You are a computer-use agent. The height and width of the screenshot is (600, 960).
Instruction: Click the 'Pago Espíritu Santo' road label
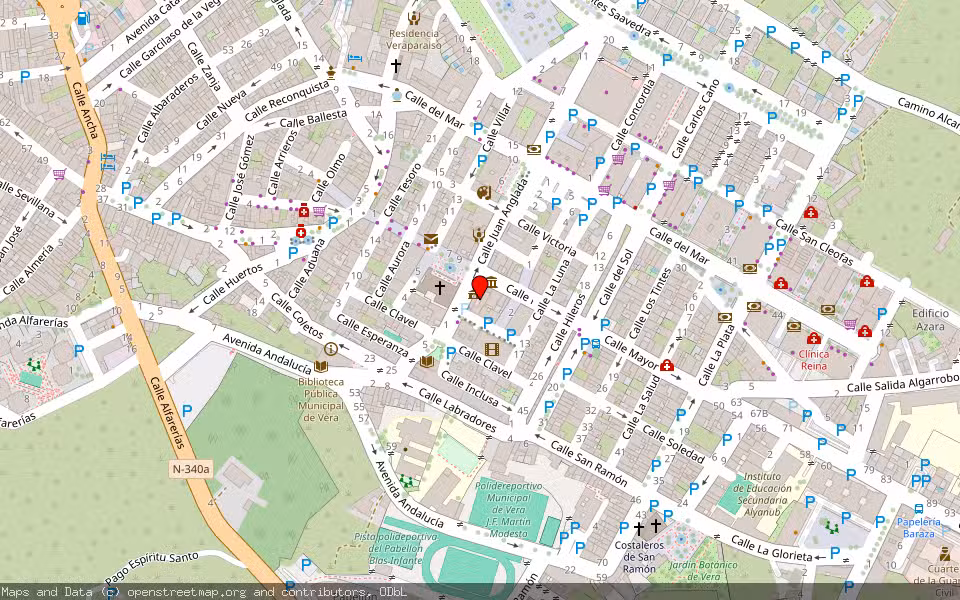point(151,568)
